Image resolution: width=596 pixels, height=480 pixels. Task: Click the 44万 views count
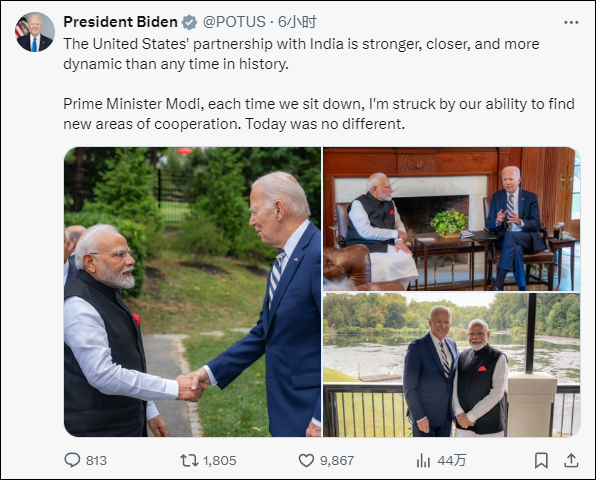[452, 461]
